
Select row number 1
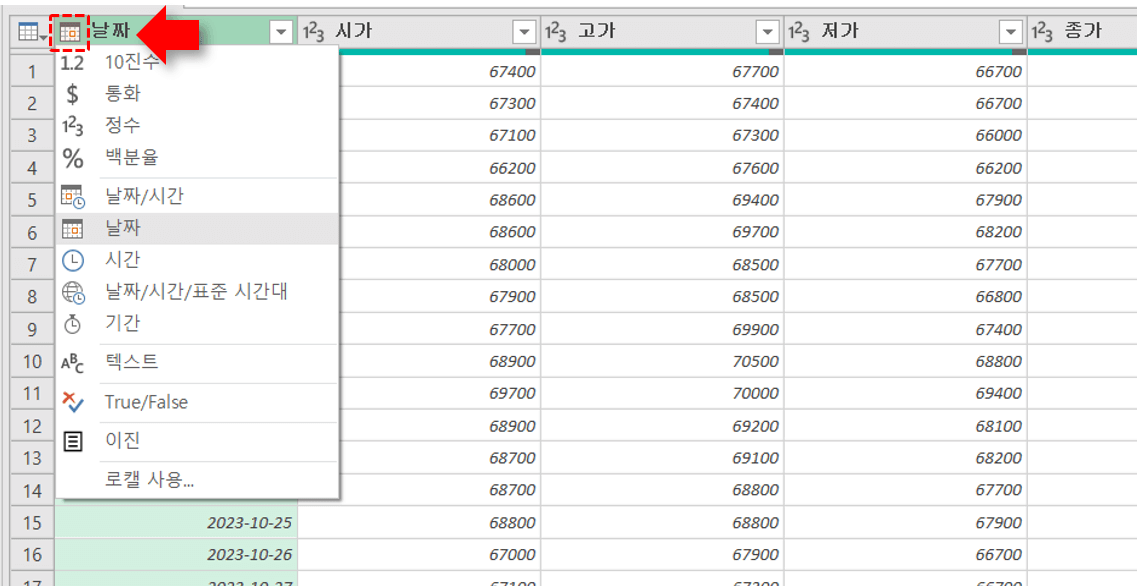coord(32,71)
